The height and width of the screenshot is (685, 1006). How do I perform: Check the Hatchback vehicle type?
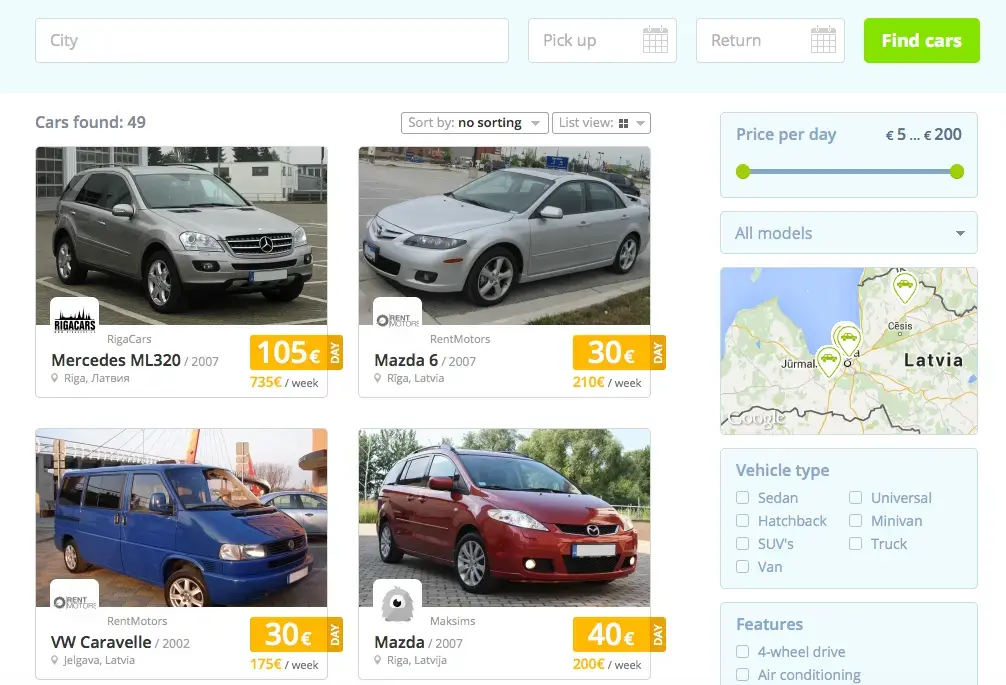click(x=742, y=521)
